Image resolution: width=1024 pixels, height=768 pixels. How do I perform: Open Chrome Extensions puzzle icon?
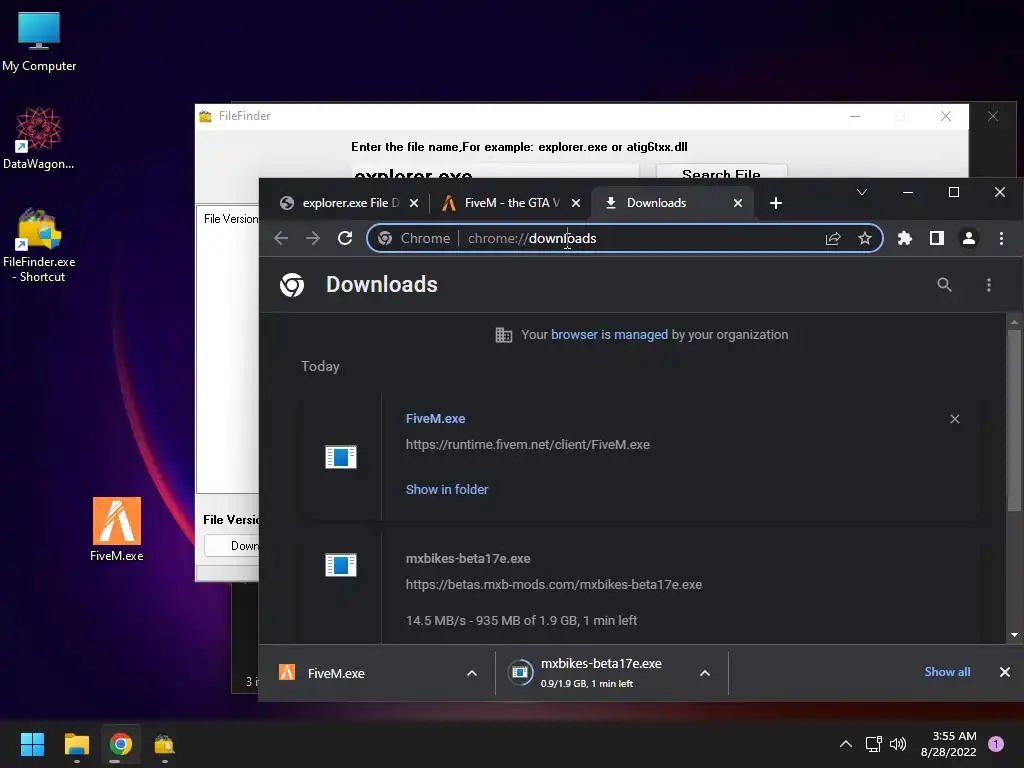click(904, 238)
